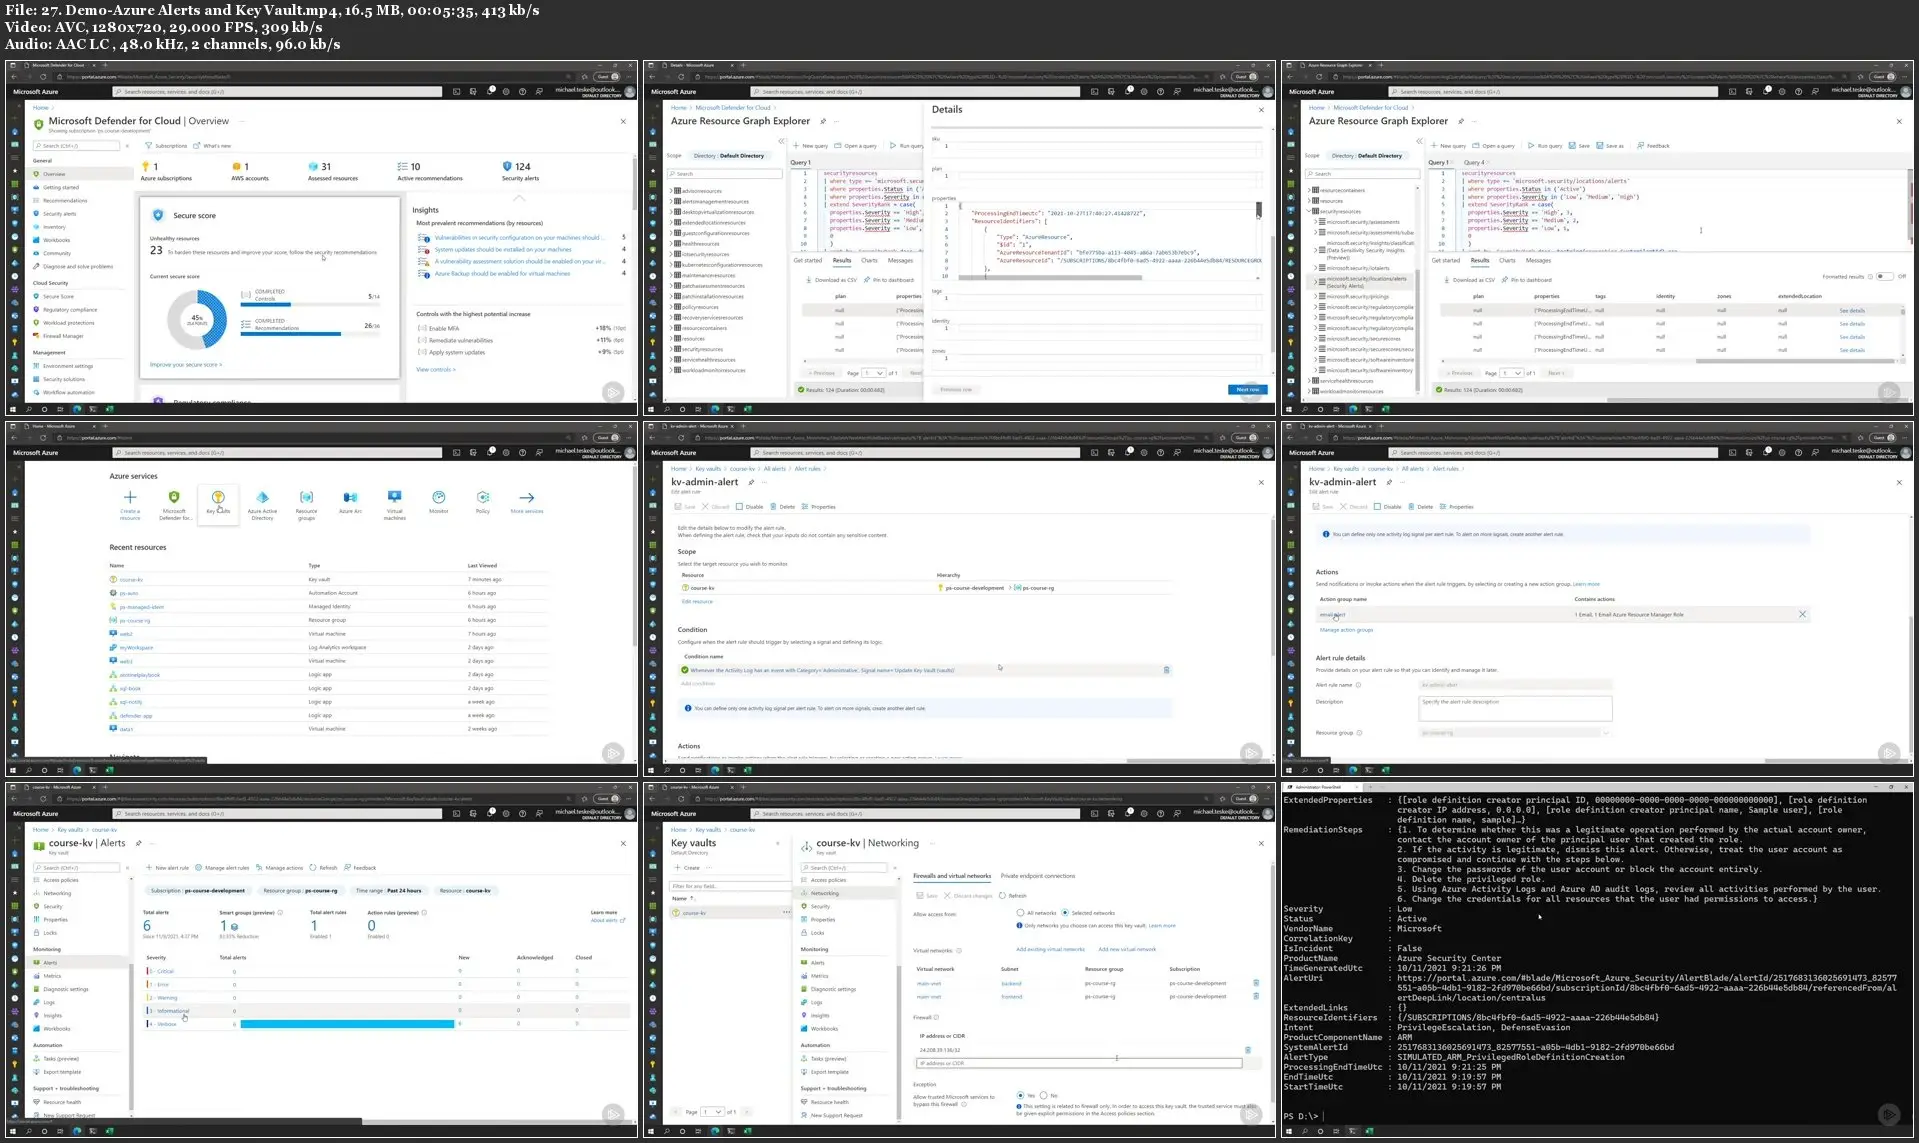Select the All networks radio button
1919x1143 pixels.
1020,912
